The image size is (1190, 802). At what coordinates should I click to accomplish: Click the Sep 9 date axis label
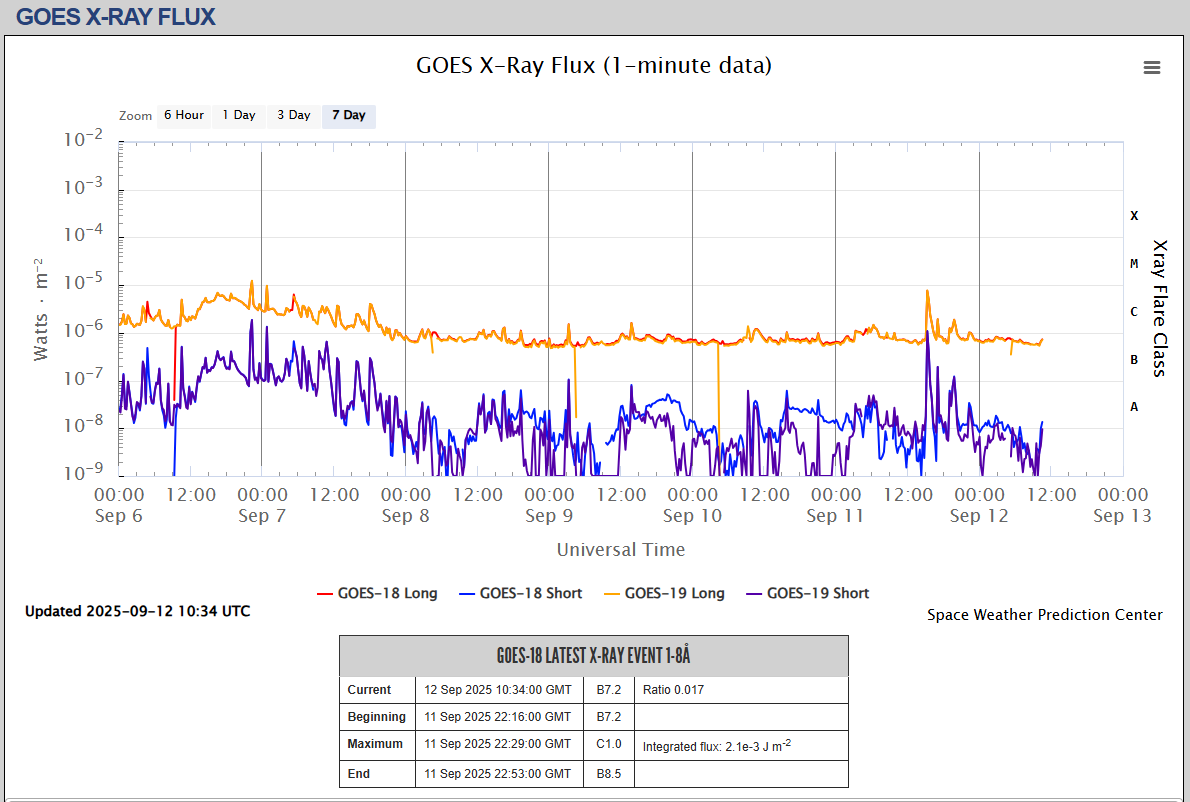click(541, 516)
